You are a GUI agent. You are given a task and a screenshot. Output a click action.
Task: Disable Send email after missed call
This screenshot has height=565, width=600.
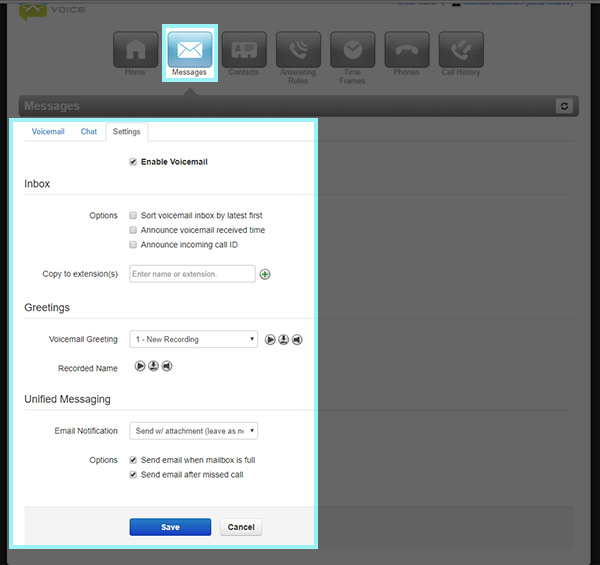pos(133,475)
